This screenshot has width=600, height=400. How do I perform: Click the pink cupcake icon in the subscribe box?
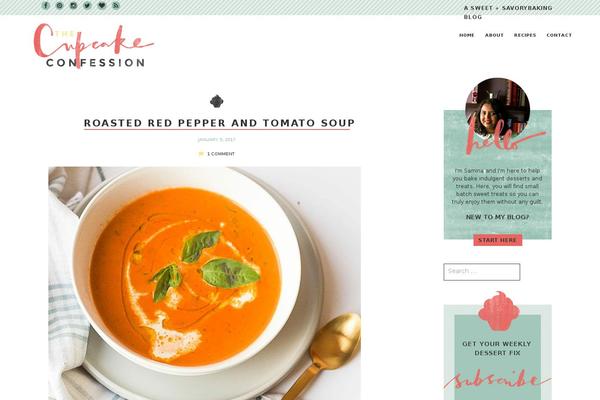coord(499,310)
